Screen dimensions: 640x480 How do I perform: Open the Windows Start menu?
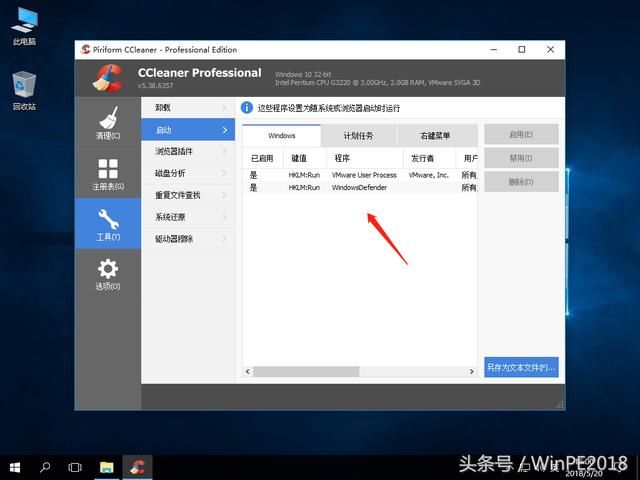click(15, 467)
